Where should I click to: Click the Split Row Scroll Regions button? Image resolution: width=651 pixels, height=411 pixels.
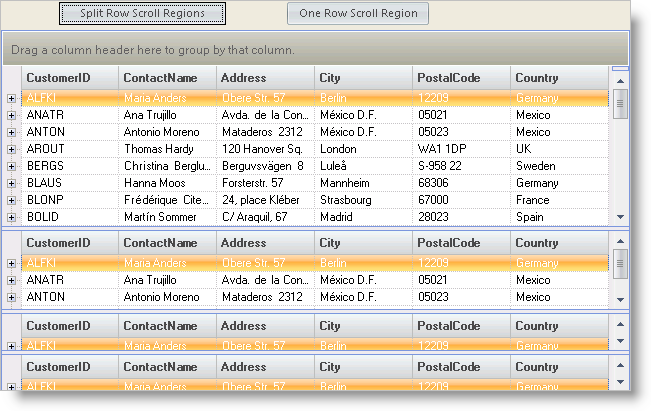142,13
